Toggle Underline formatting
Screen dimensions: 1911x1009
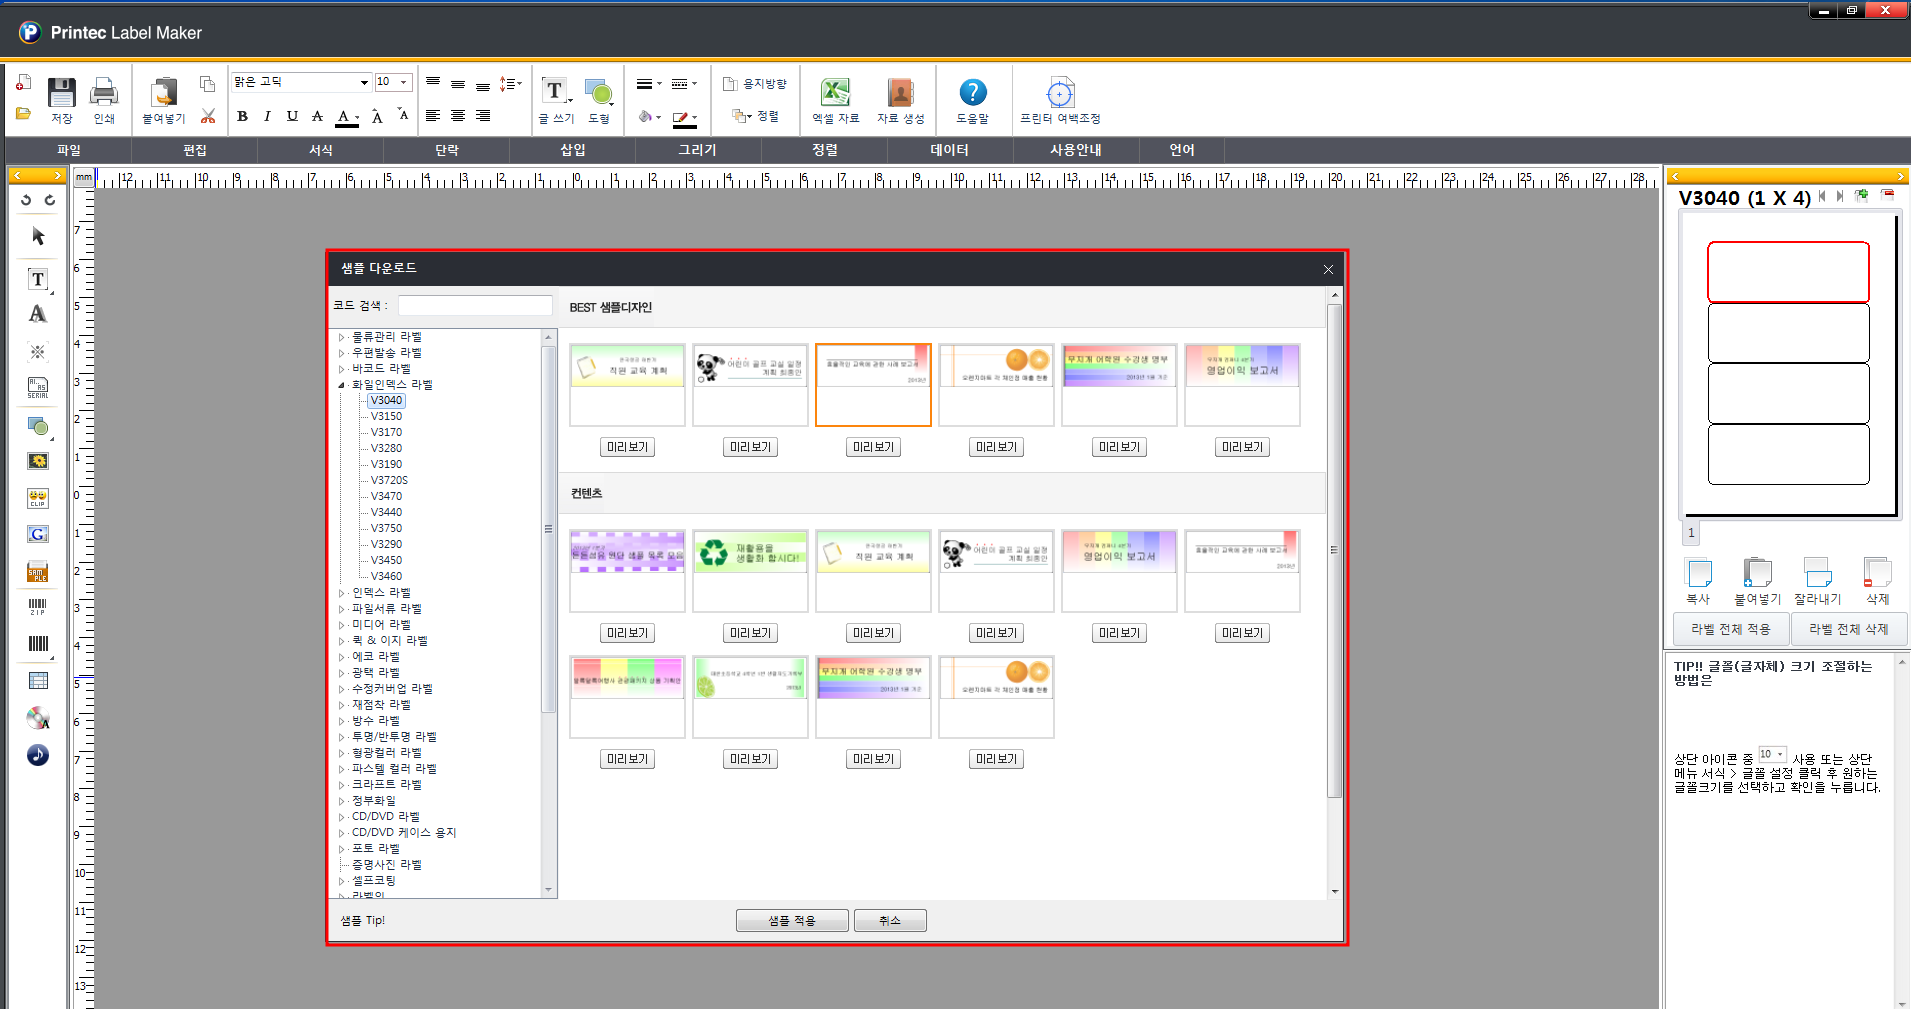pos(292,116)
